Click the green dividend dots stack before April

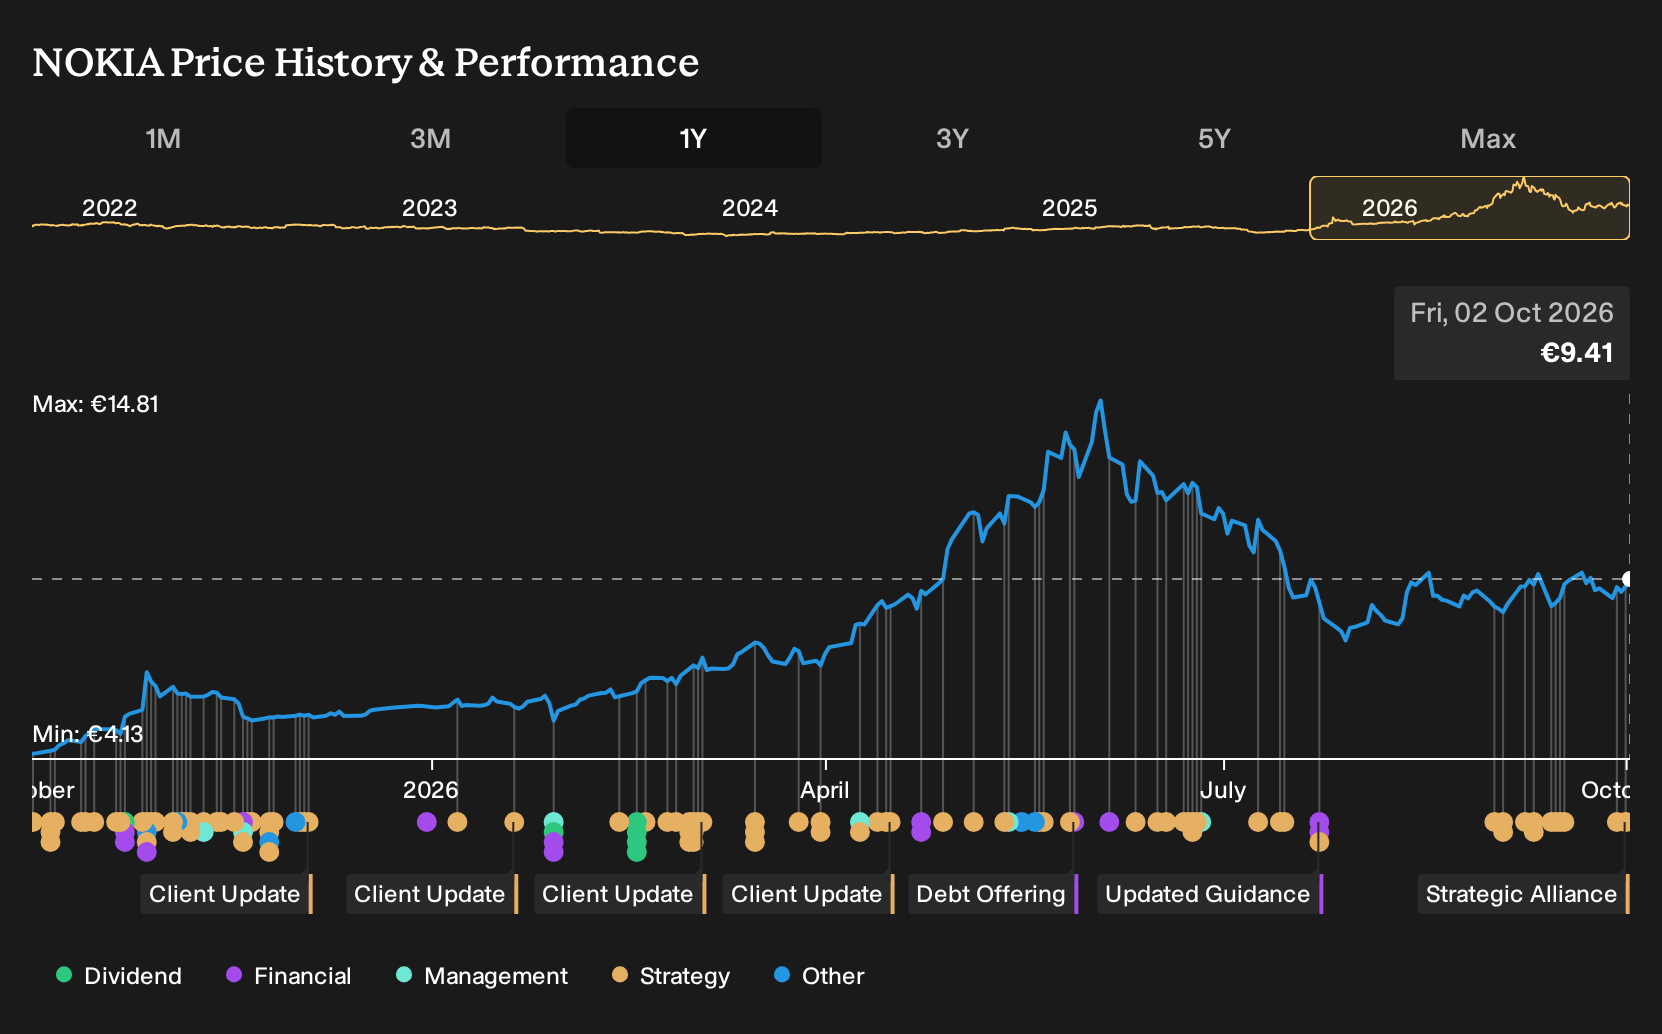[636, 837]
